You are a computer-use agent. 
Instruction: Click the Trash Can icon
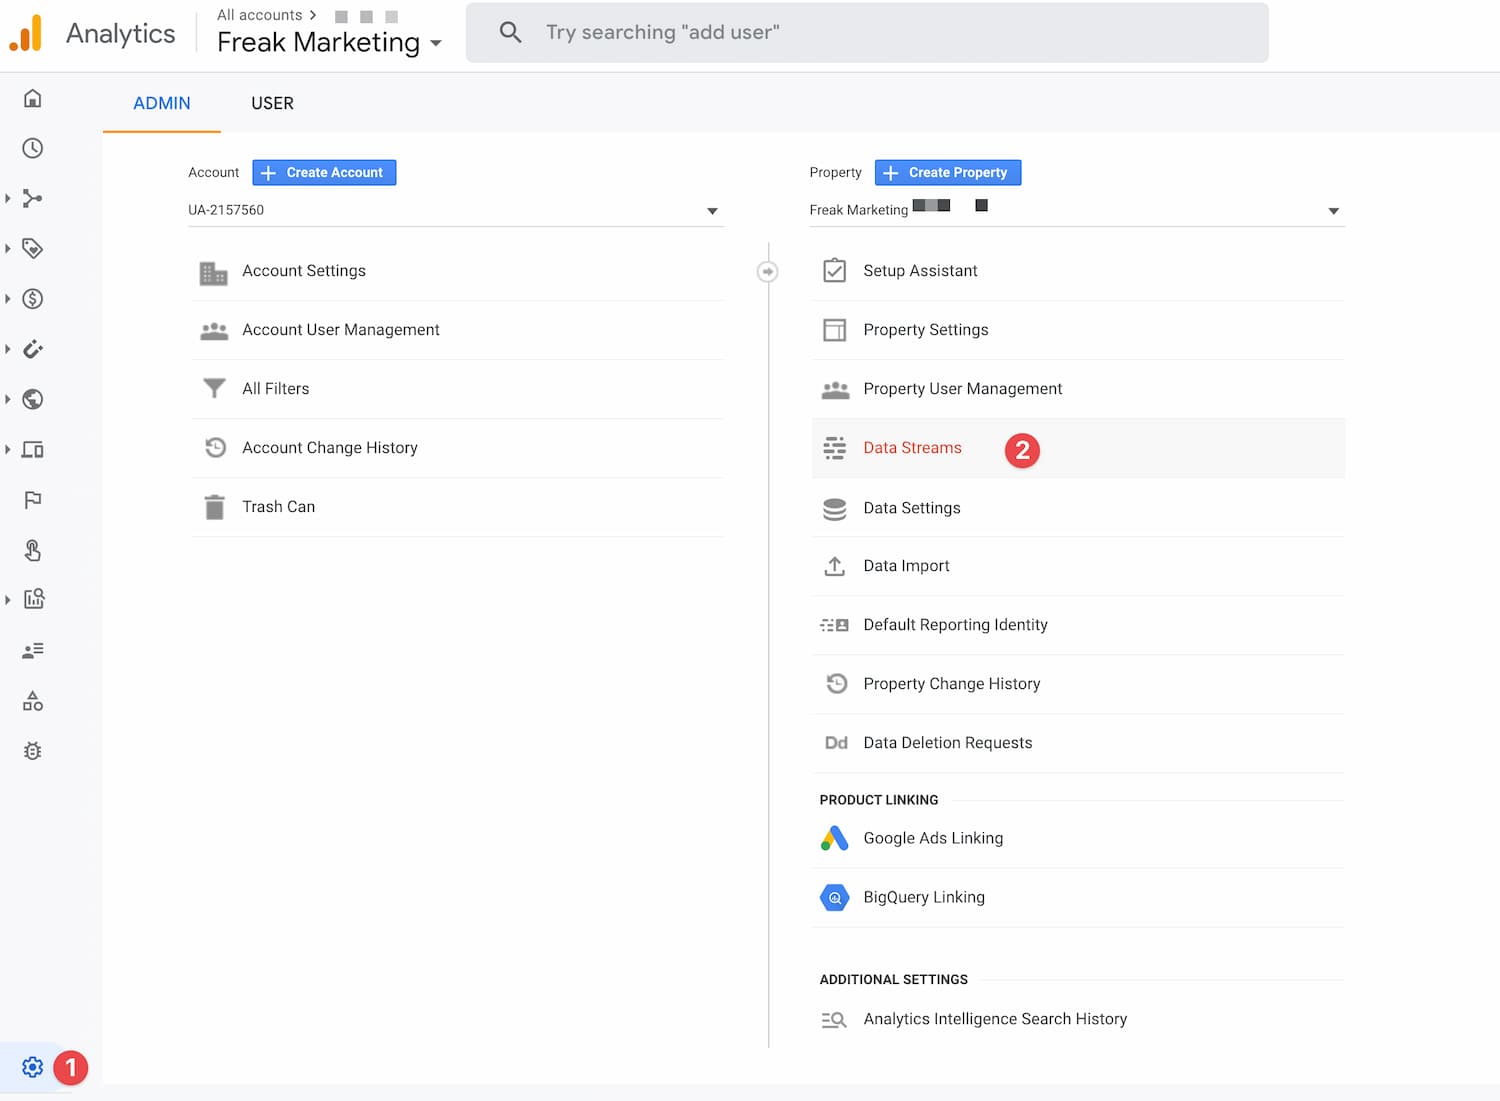tap(214, 507)
